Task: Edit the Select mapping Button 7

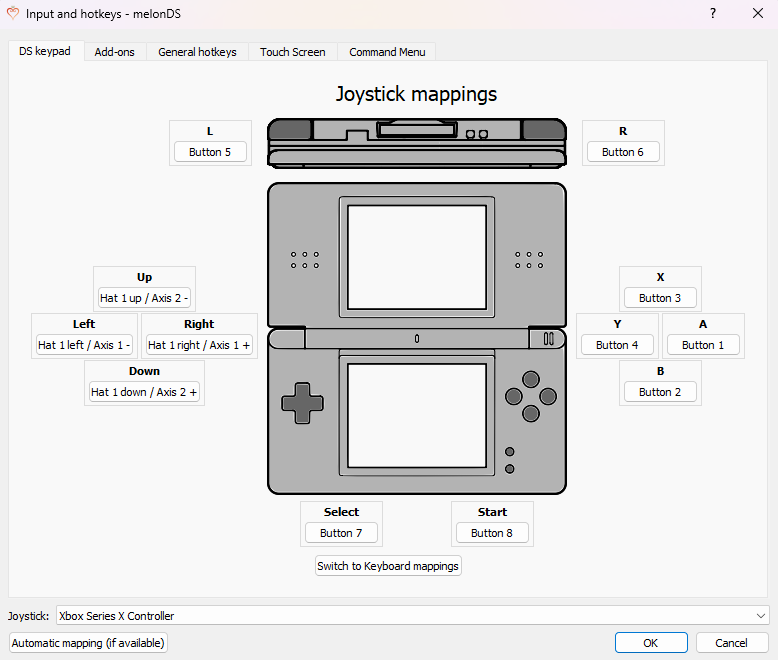Action: point(341,532)
